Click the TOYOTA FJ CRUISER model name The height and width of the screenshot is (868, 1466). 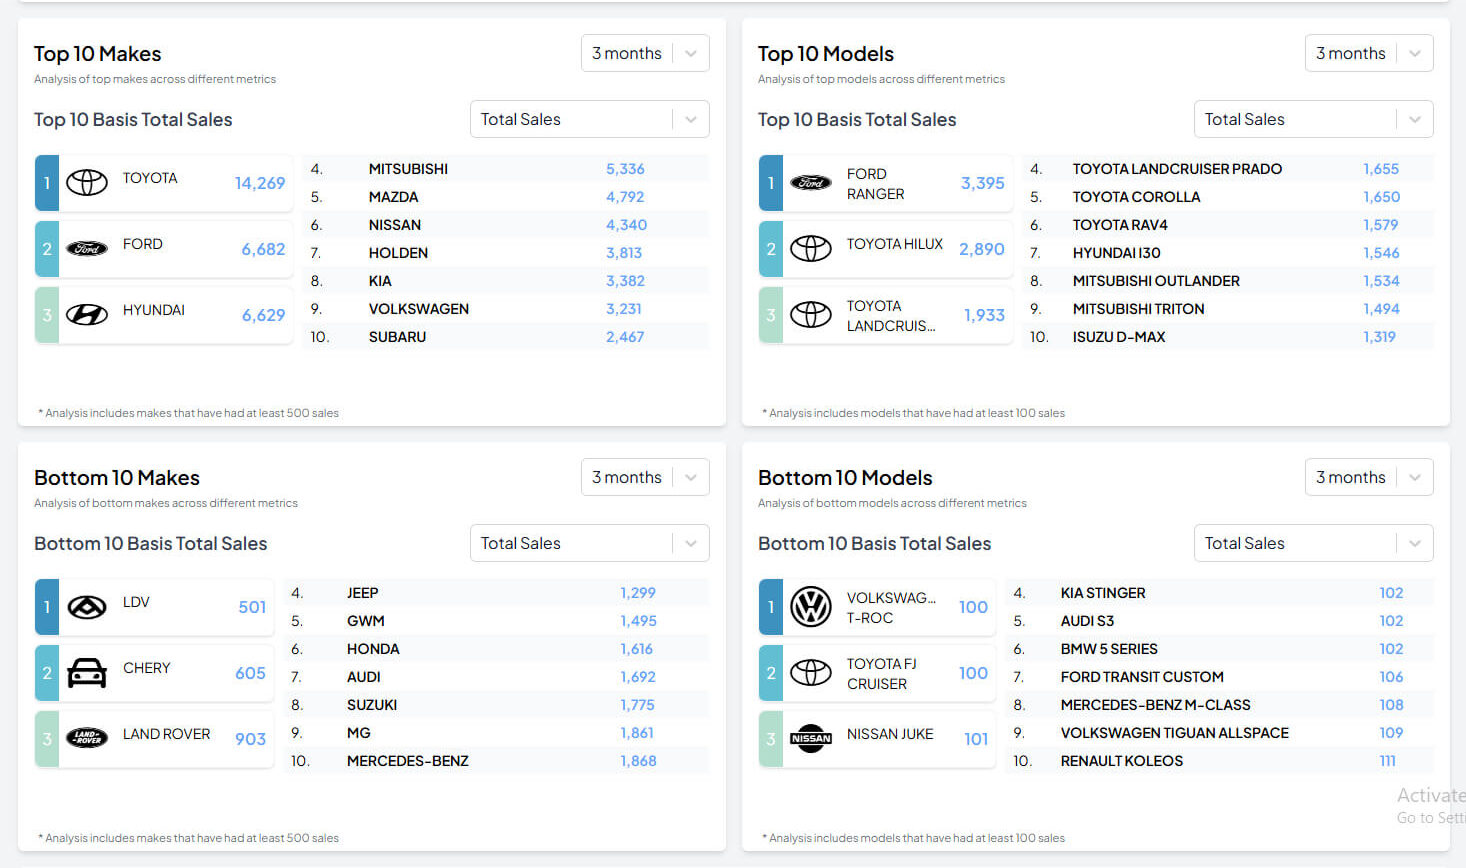[882, 674]
